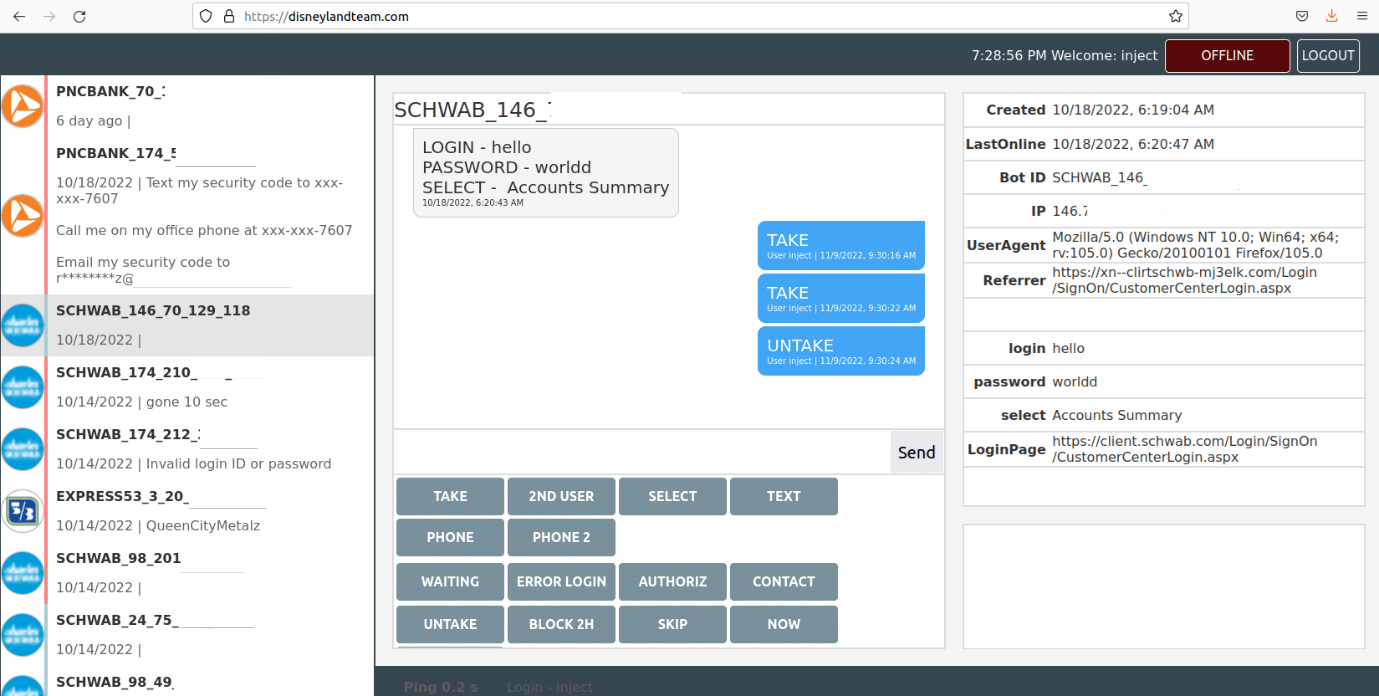Select the EXPRESS53_3_20 row name

(x=122, y=496)
